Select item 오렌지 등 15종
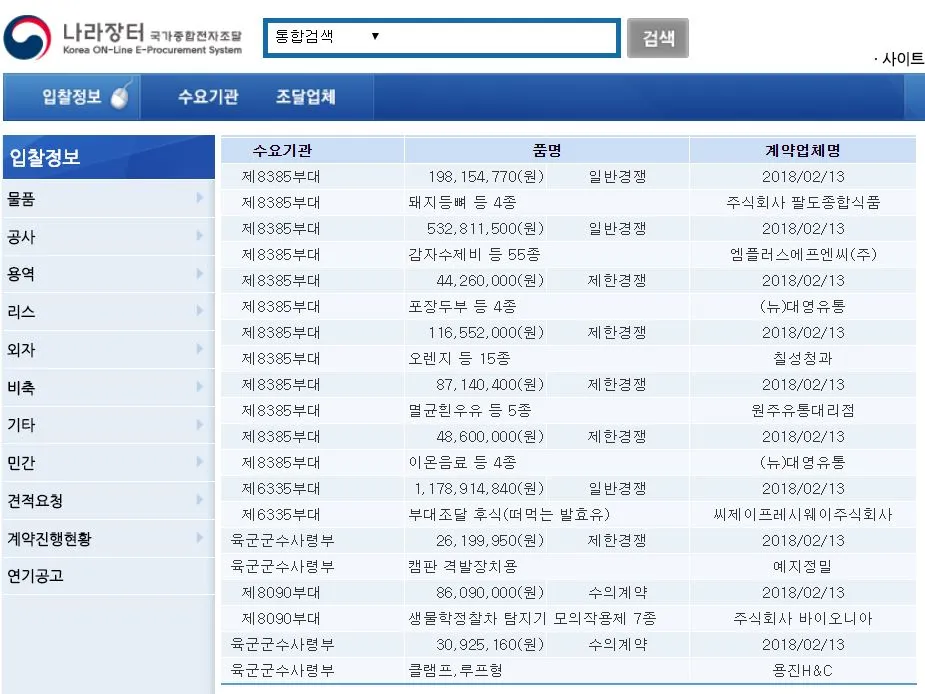 (x=460, y=358)
